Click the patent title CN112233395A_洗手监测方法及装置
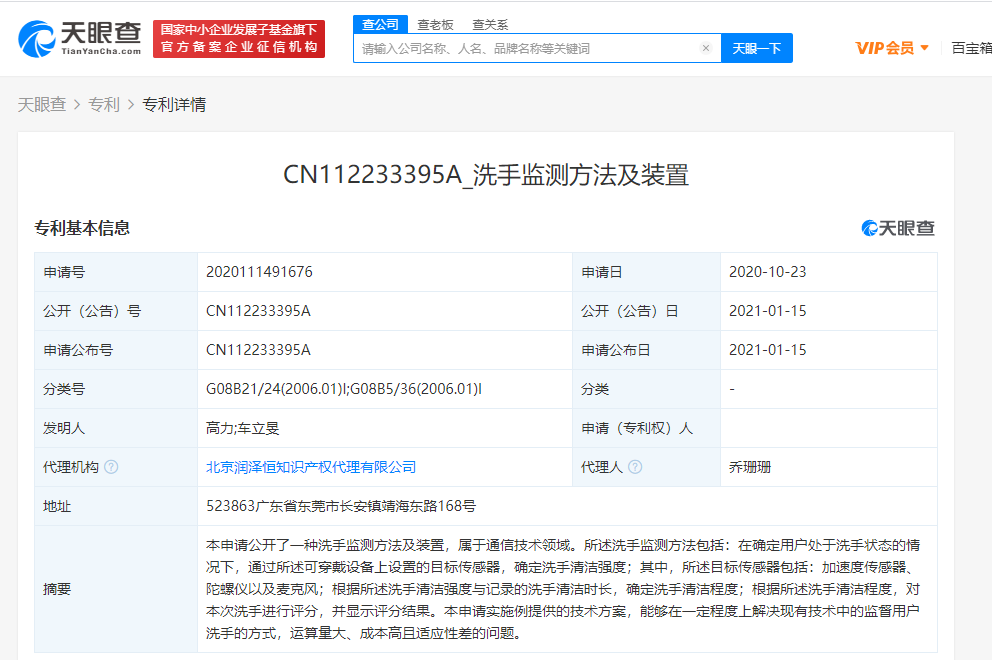The width and height of the screenshot is (992, 660). coord(486,175)
